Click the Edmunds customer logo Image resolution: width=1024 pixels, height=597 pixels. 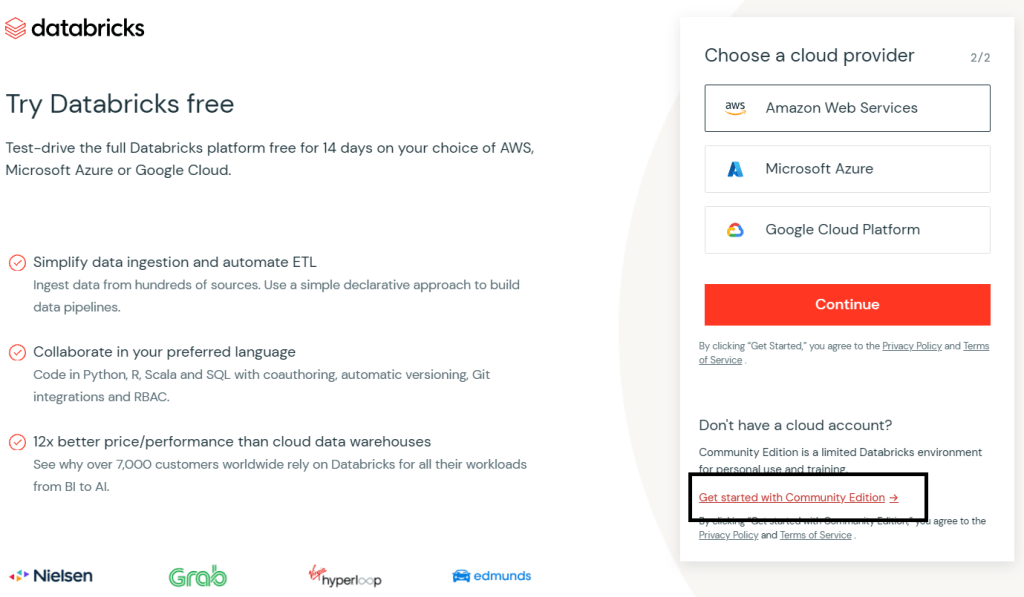point(491,576)
